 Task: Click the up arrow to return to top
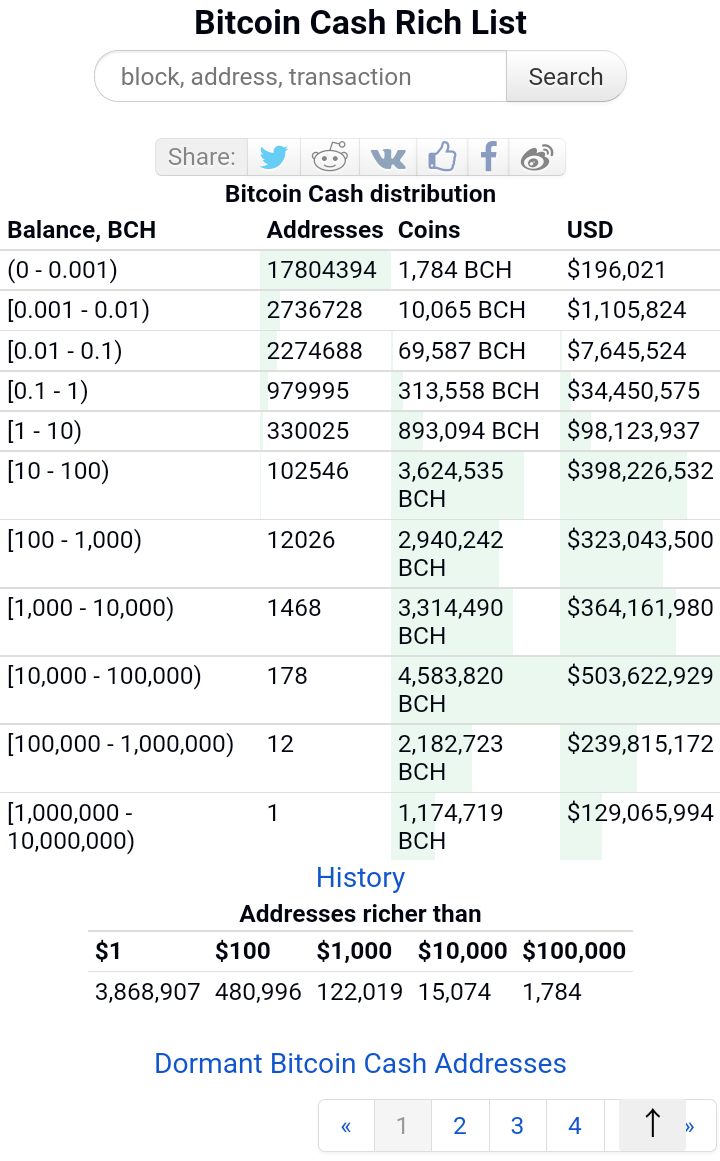click(652, 1123)
